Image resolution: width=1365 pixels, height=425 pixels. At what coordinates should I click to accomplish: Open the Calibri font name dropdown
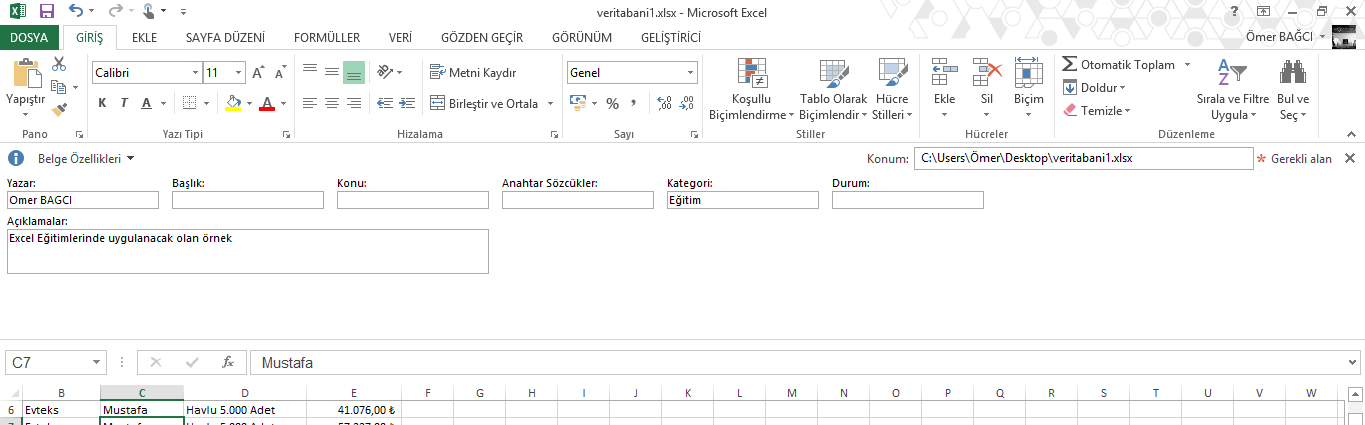[195, 73]
